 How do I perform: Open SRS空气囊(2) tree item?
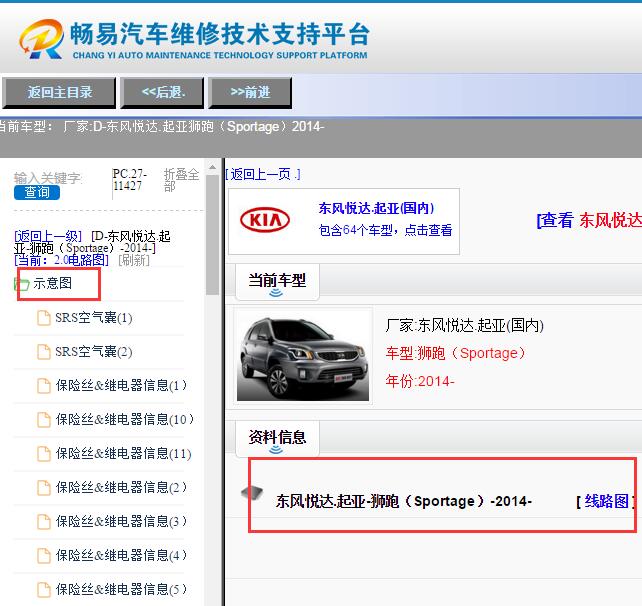[x=94, y=352]
